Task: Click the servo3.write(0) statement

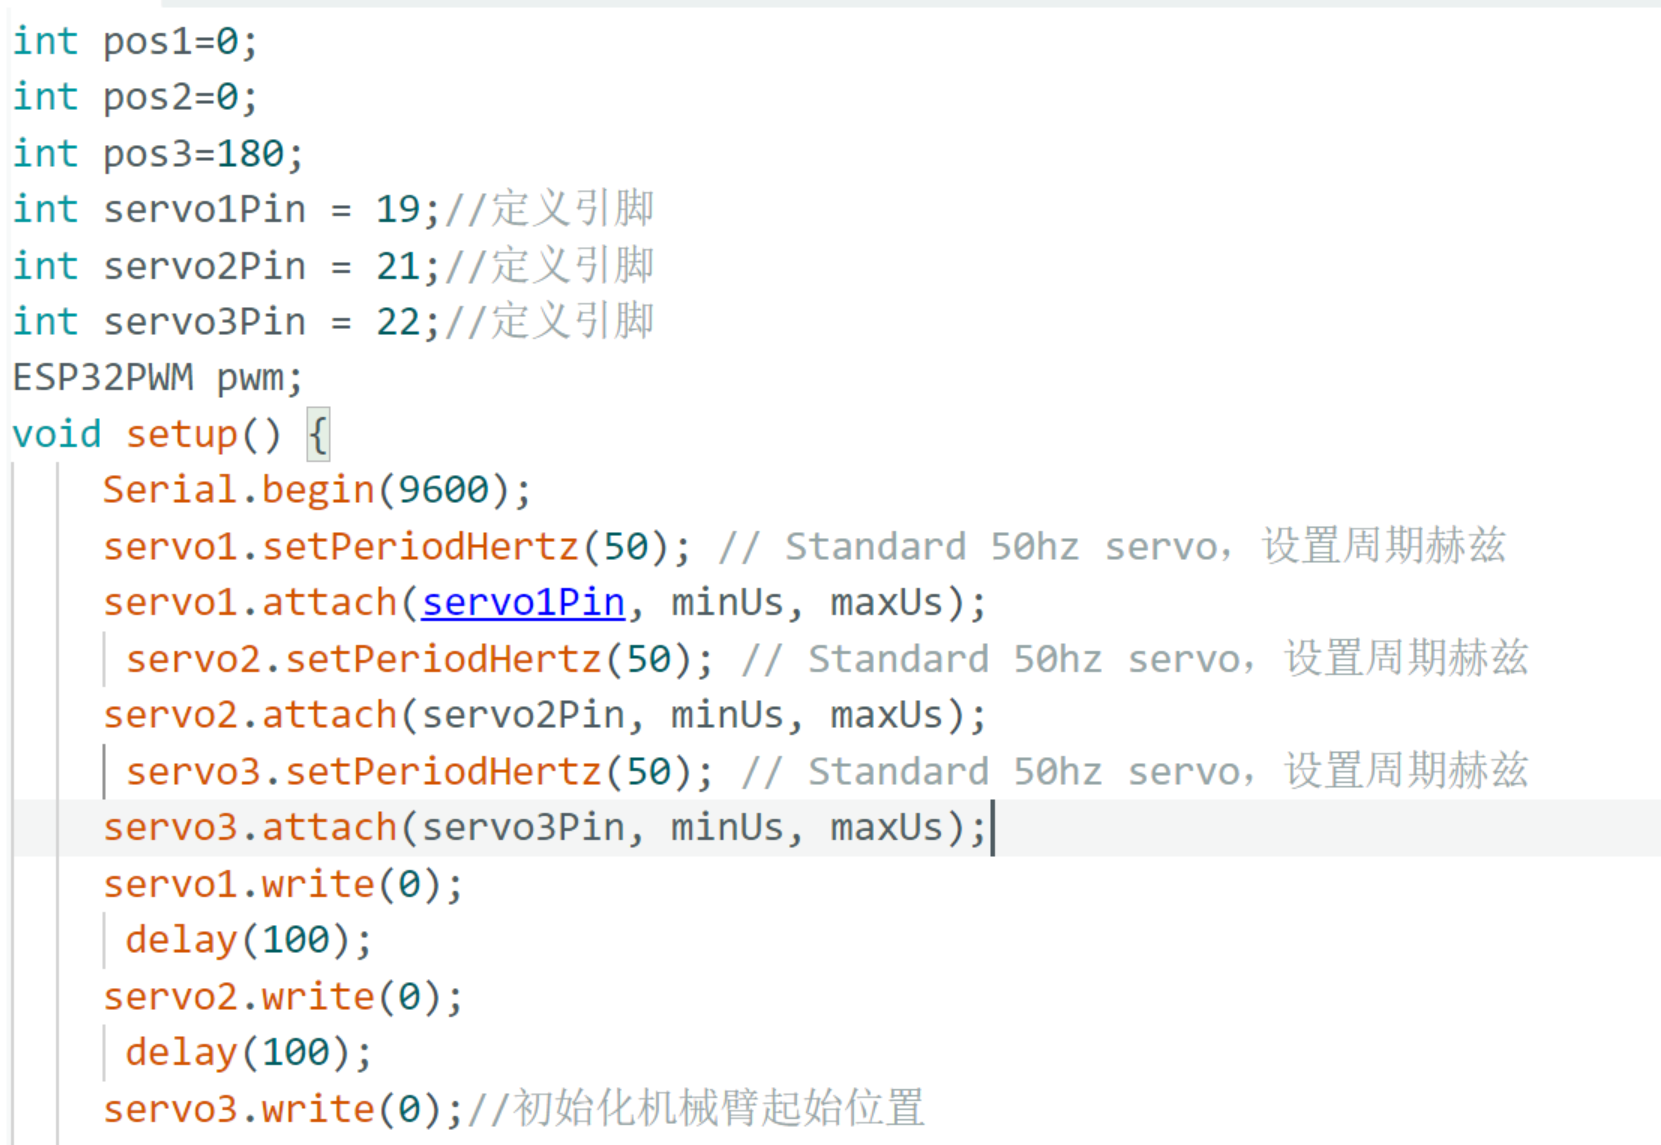Action: point(284,1110)
